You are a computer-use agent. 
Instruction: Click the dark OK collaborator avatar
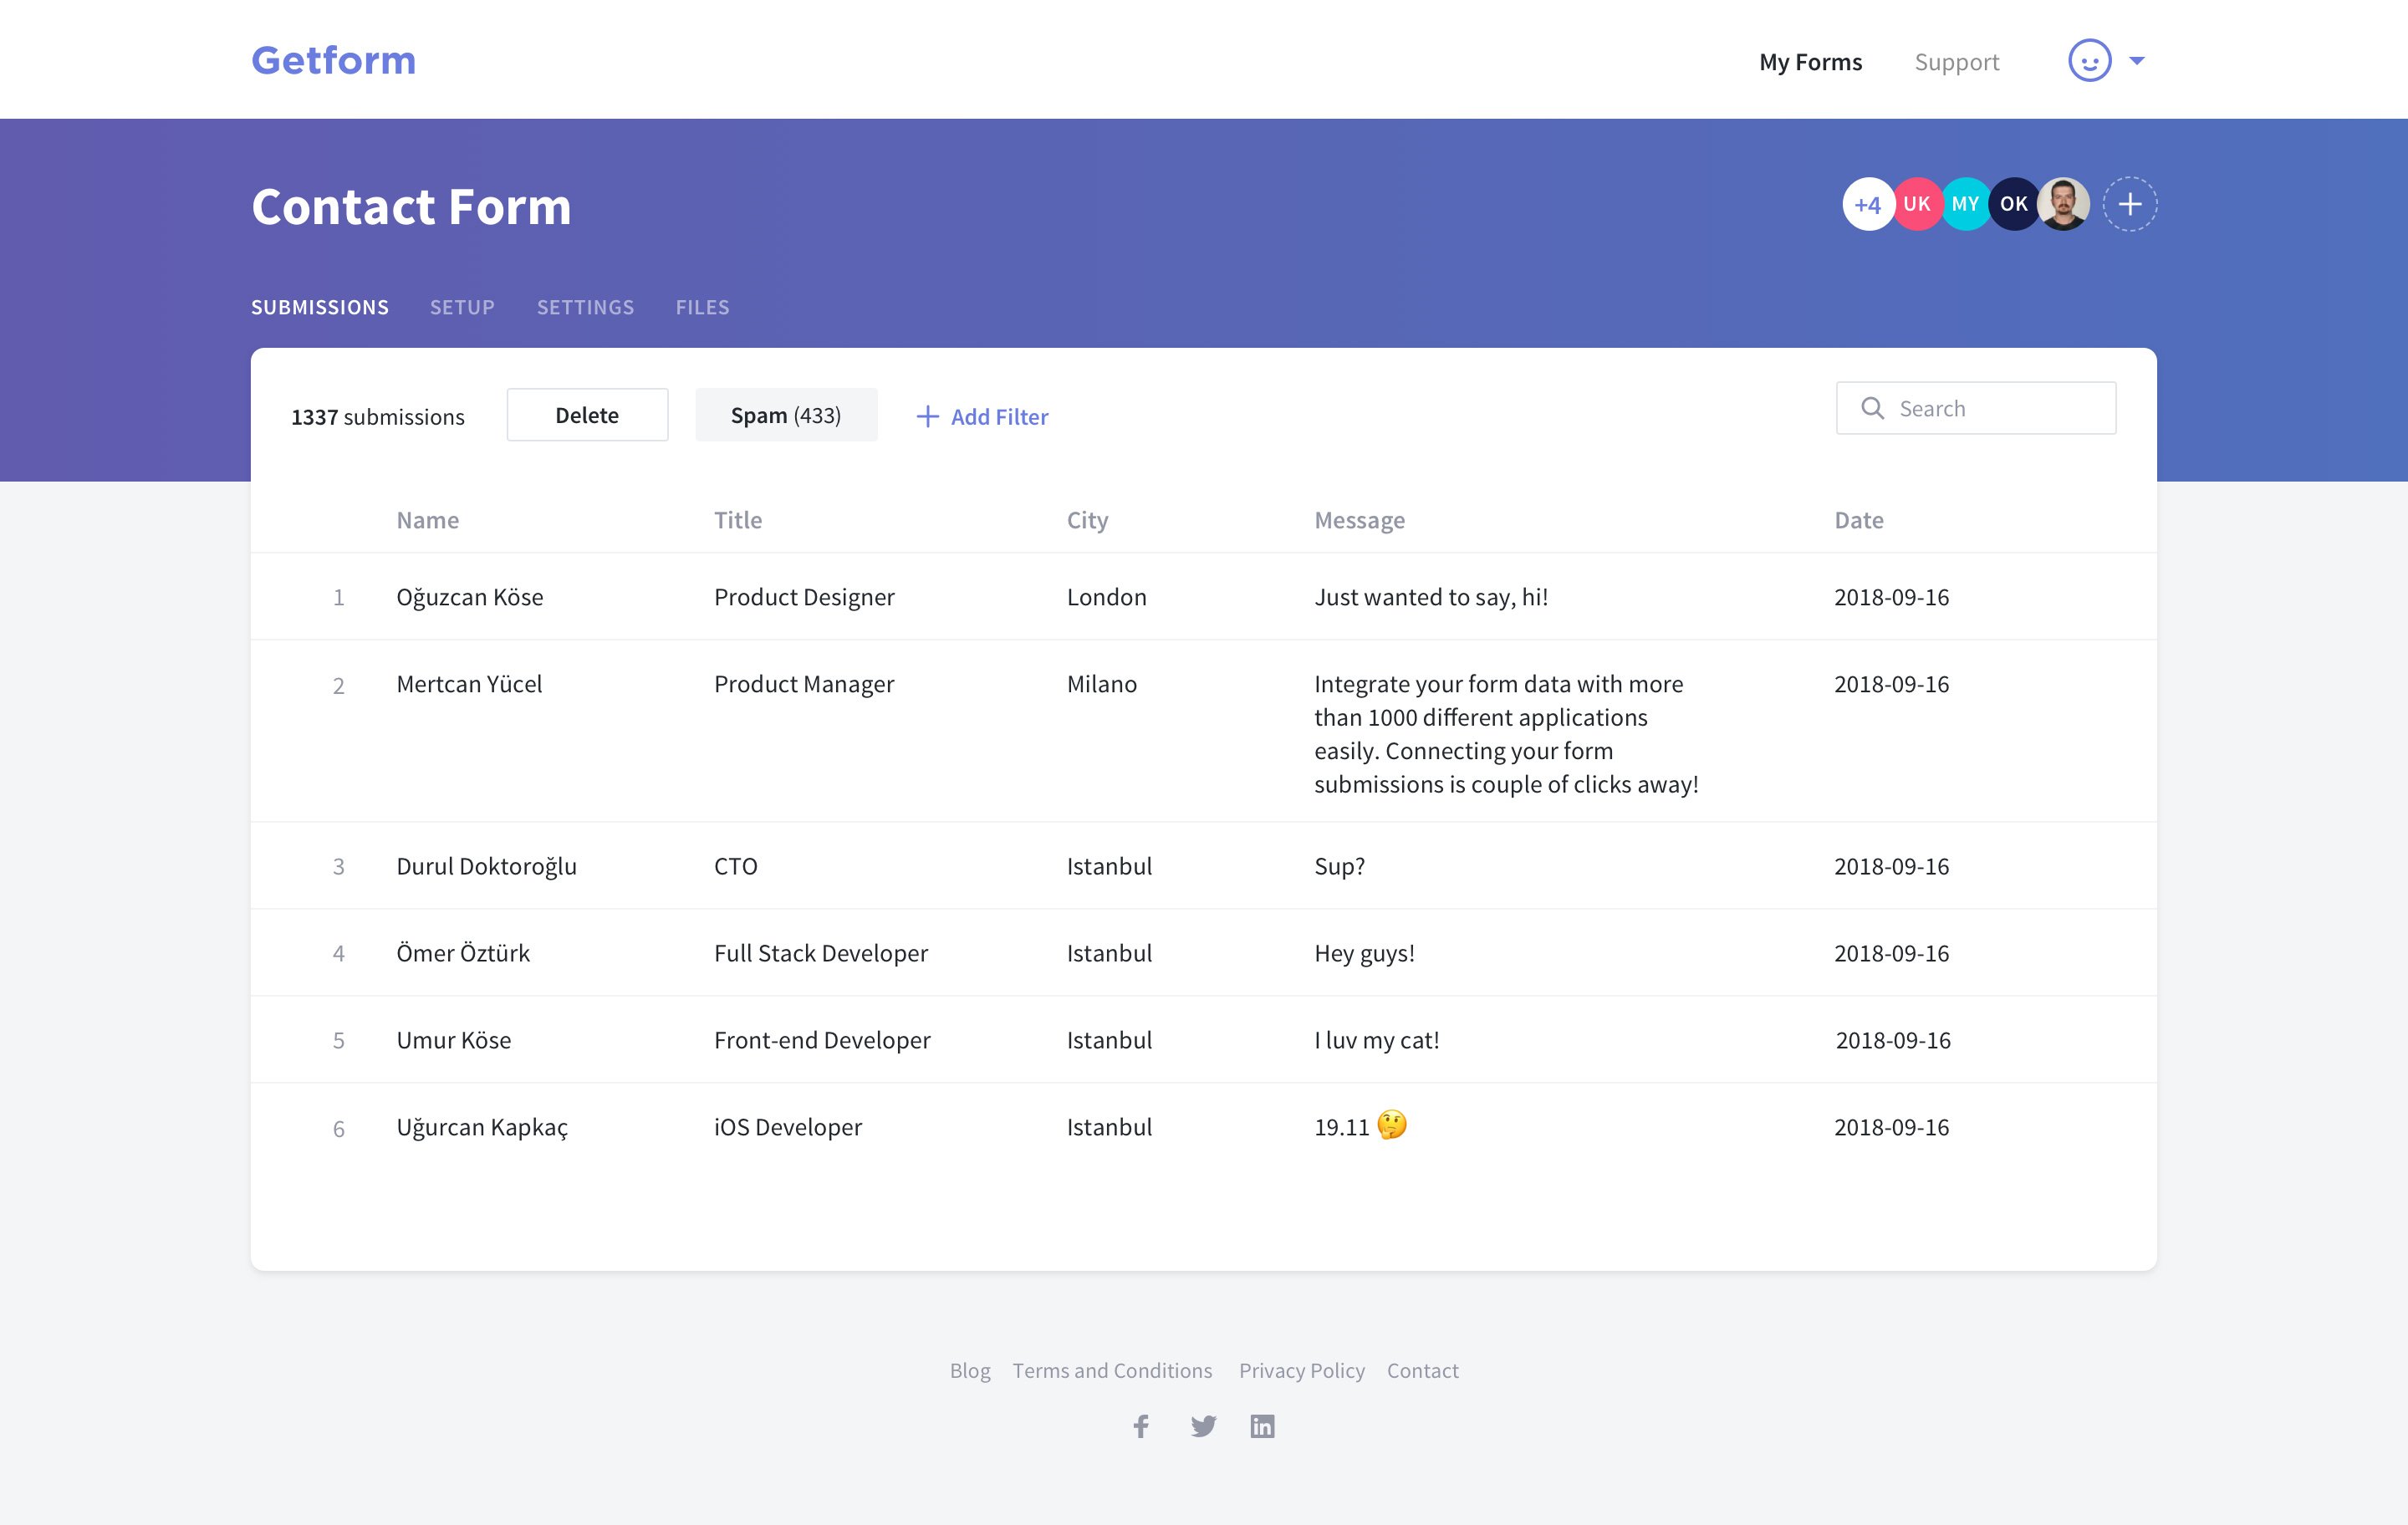point(2013,204)
